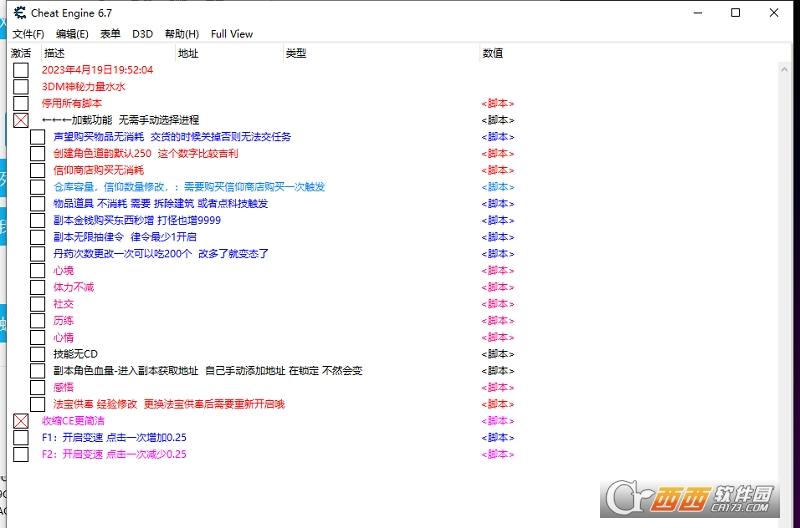The height and width of the screenshot is (528, 800).
Task: Select the 2023年4月19日19:52:04 description text
Action: click(x=97, y=70)
